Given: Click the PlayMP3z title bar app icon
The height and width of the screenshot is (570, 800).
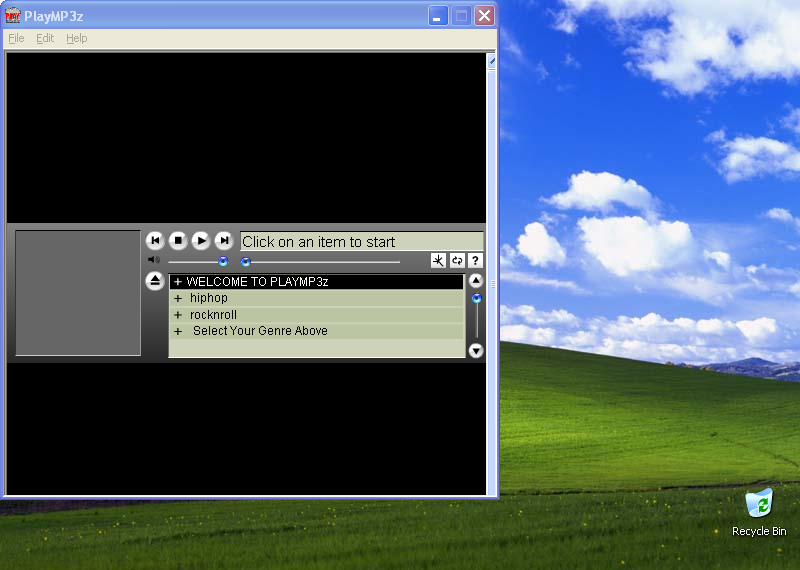Looking at the screenshot, I should click(x=13, y=15).
